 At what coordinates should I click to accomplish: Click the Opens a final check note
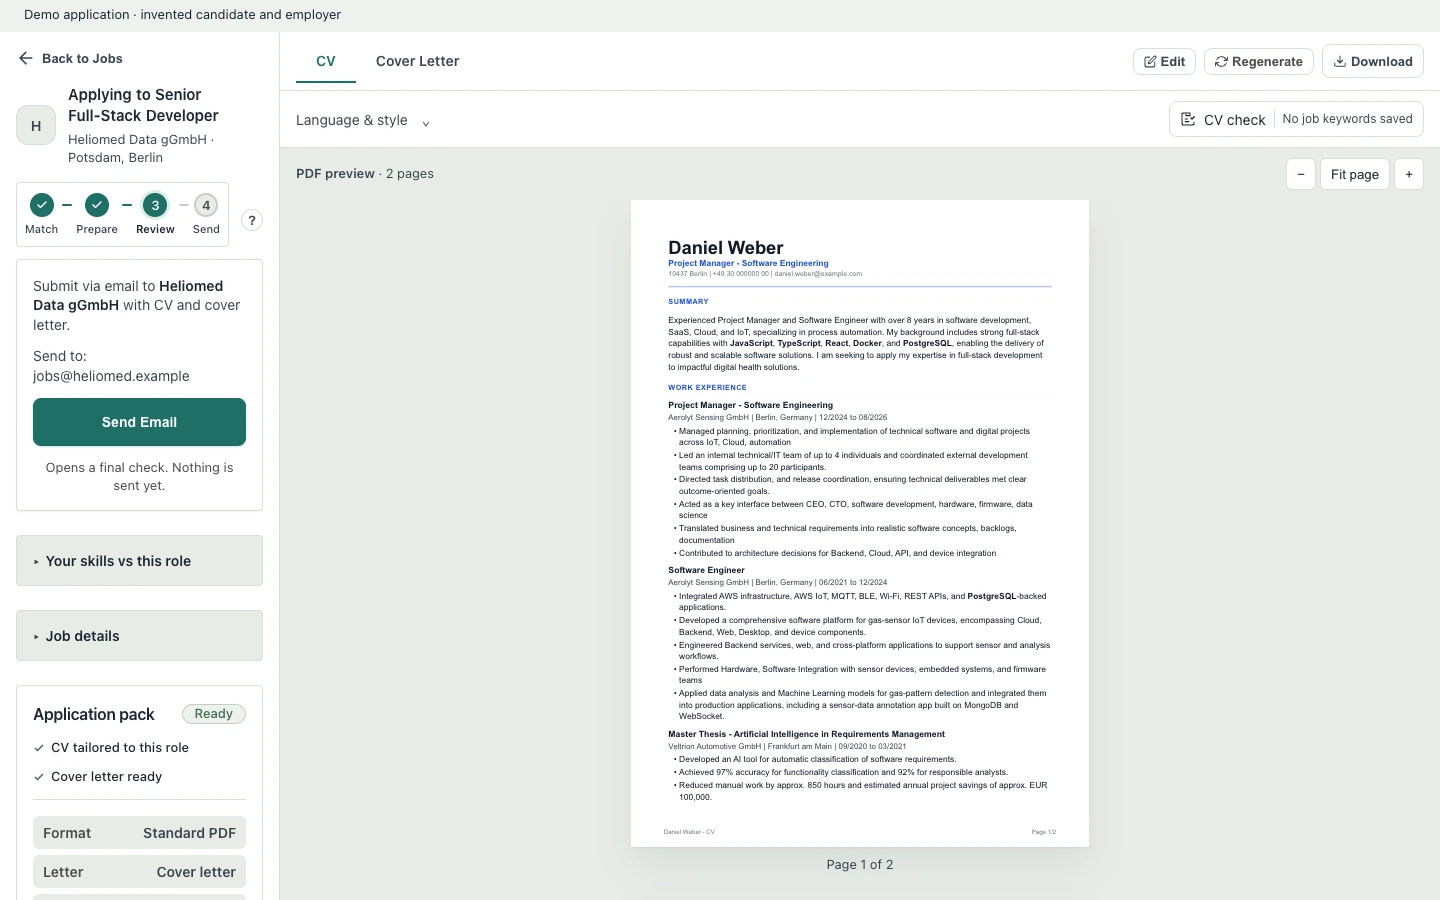pos(140,477)
